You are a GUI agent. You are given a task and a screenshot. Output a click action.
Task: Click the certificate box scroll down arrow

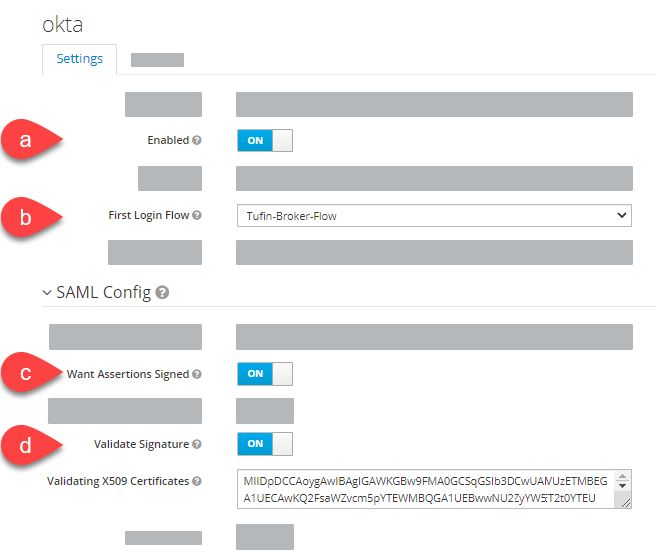623,486
